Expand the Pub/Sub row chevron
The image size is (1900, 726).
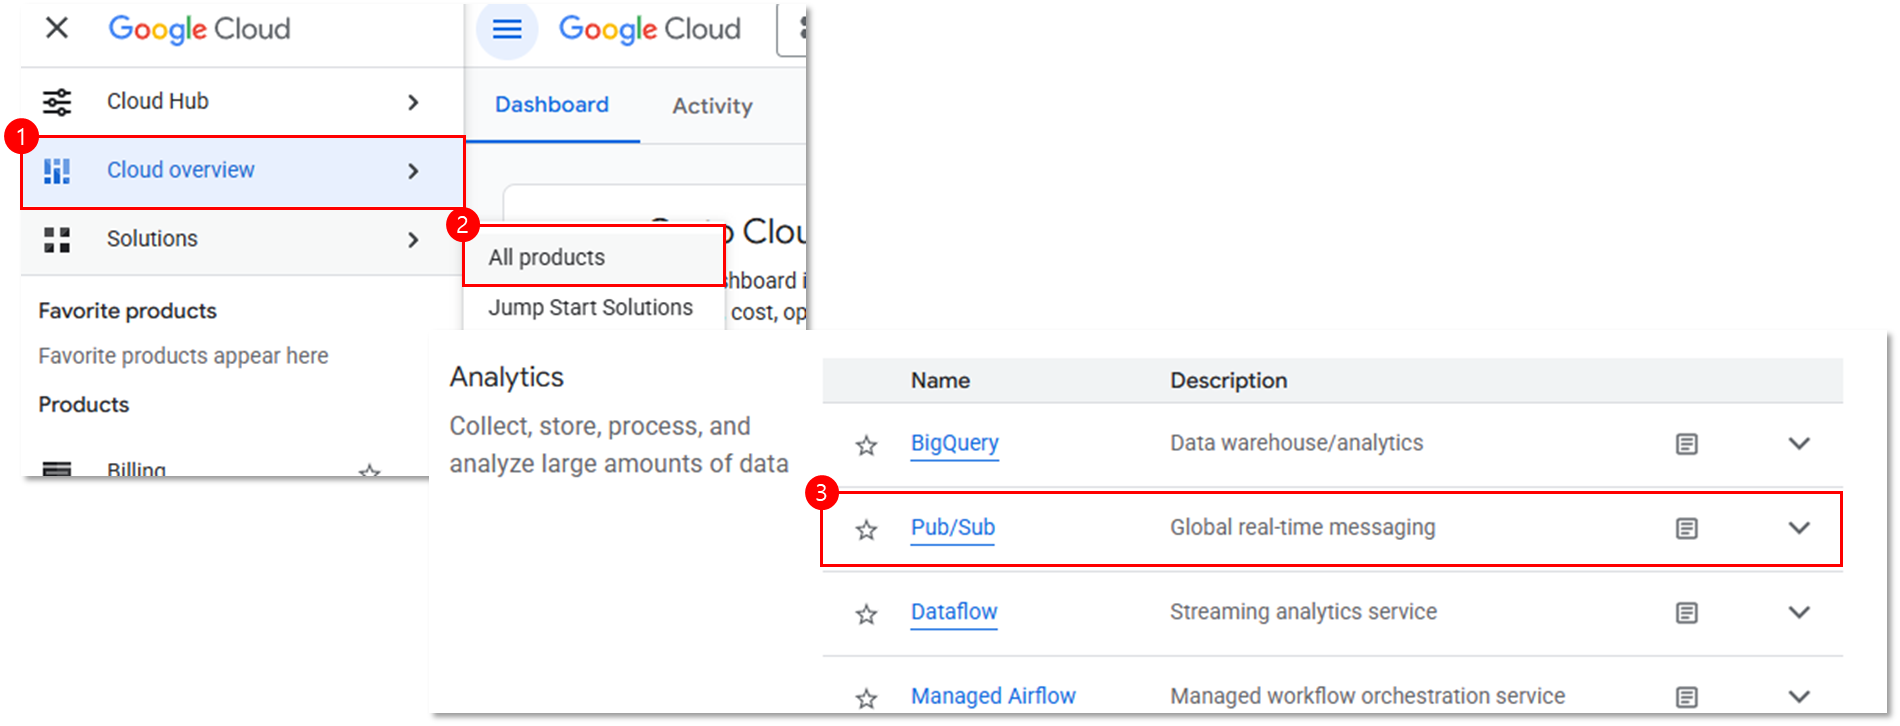click(1799, 527)
